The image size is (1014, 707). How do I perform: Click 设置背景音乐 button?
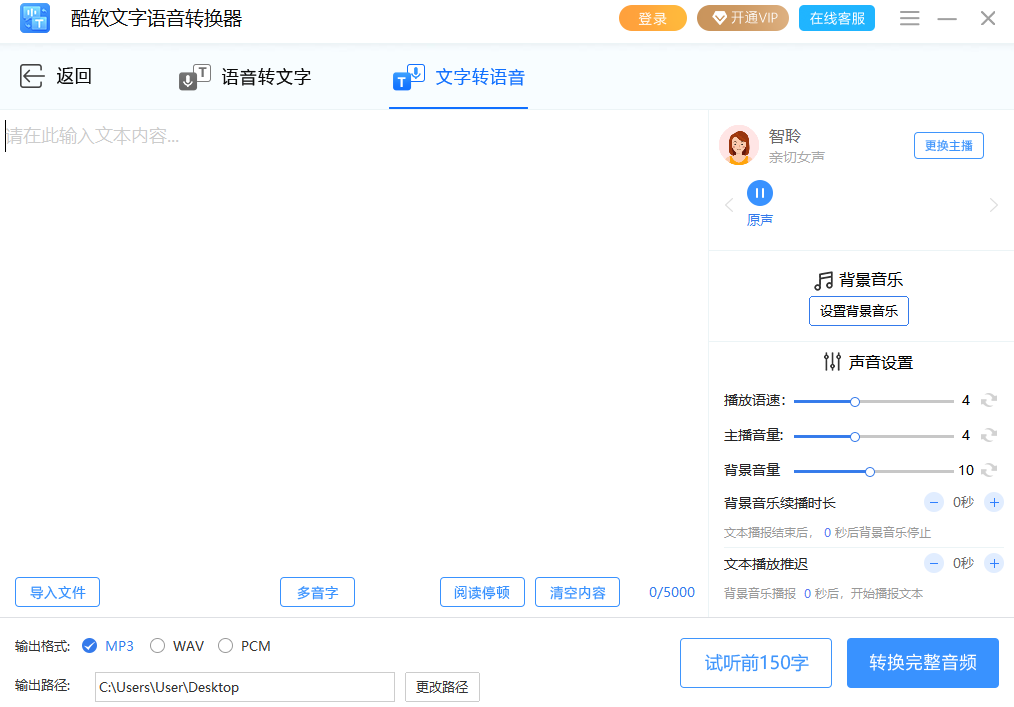click(859, 311)
